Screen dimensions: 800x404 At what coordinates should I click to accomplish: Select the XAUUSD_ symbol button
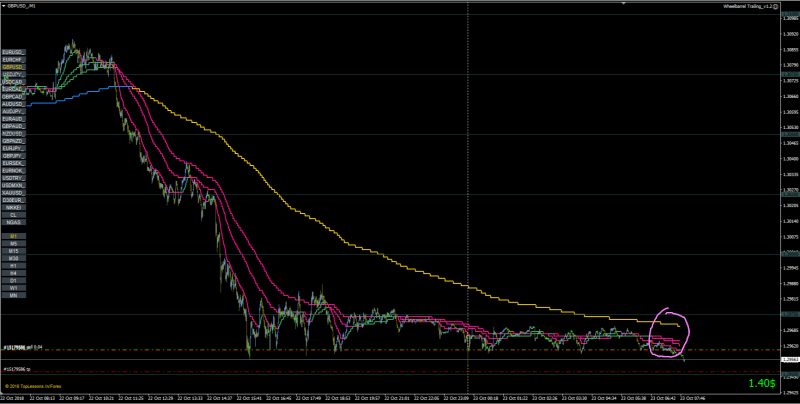point(14,193)
